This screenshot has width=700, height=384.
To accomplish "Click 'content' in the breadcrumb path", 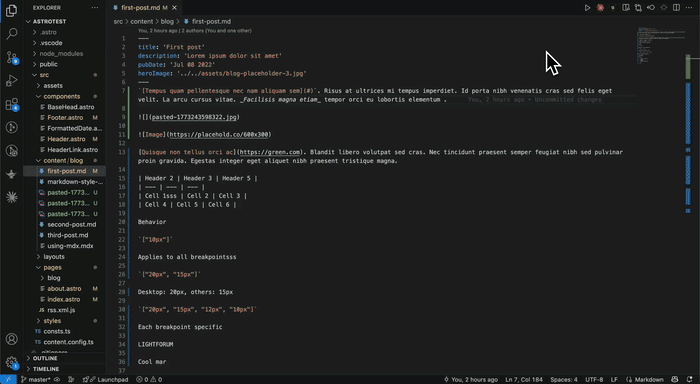I will click(142, 21).
